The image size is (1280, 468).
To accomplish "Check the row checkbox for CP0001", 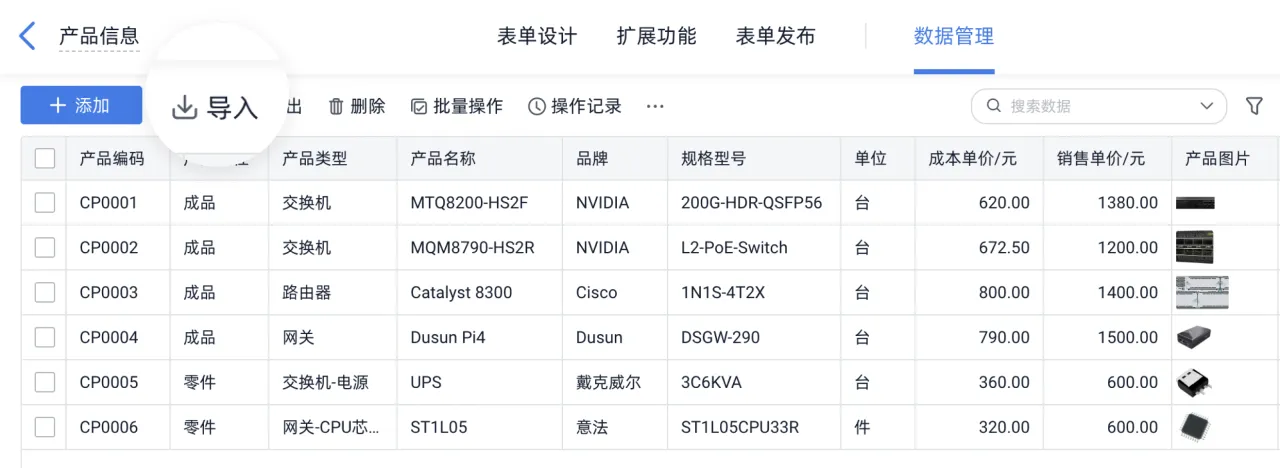I will [x=45, y=203].
